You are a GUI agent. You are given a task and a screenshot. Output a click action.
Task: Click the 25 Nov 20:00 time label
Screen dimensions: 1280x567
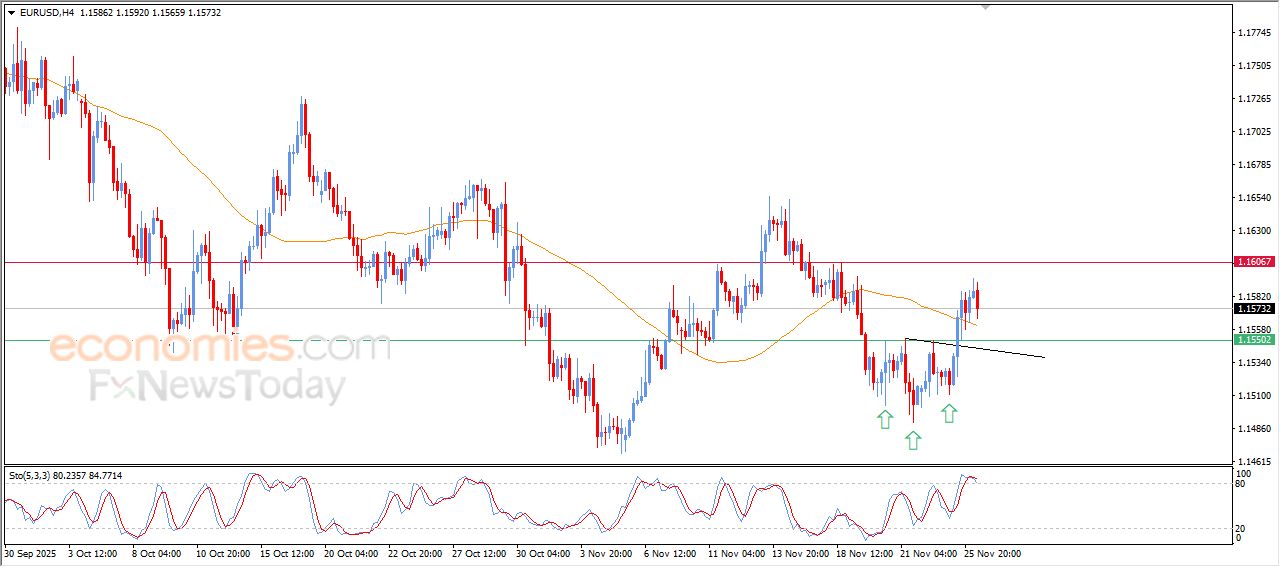click(991, 552)
